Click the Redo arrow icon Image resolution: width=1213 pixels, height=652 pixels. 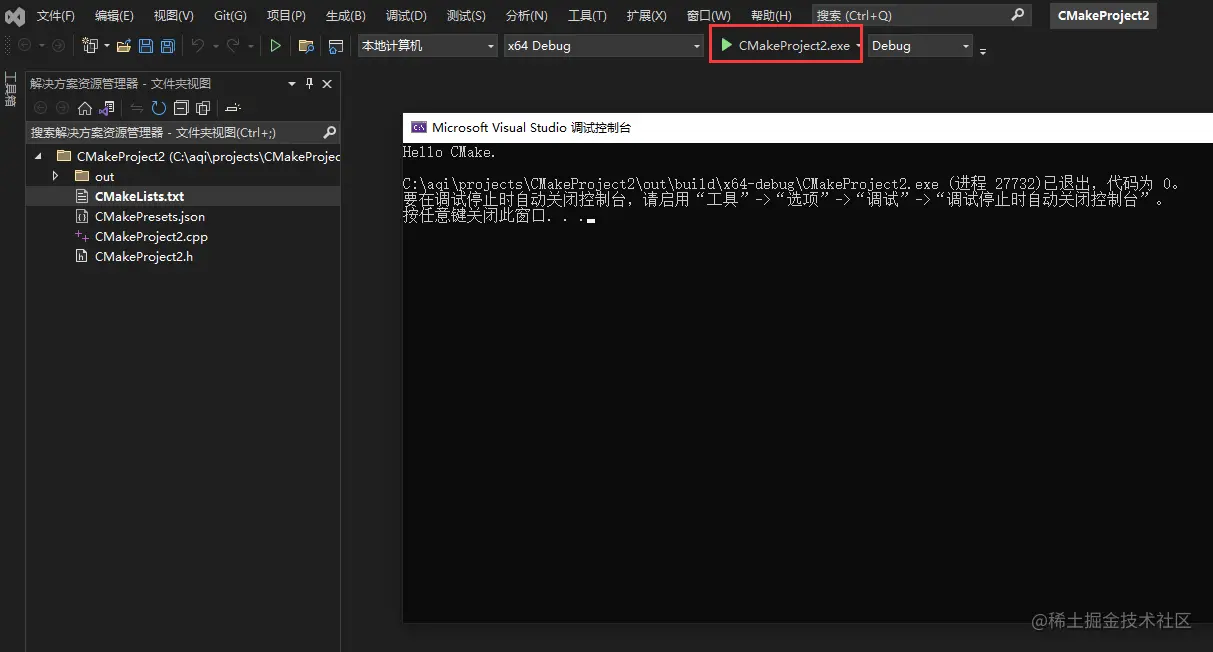(234, 46)
